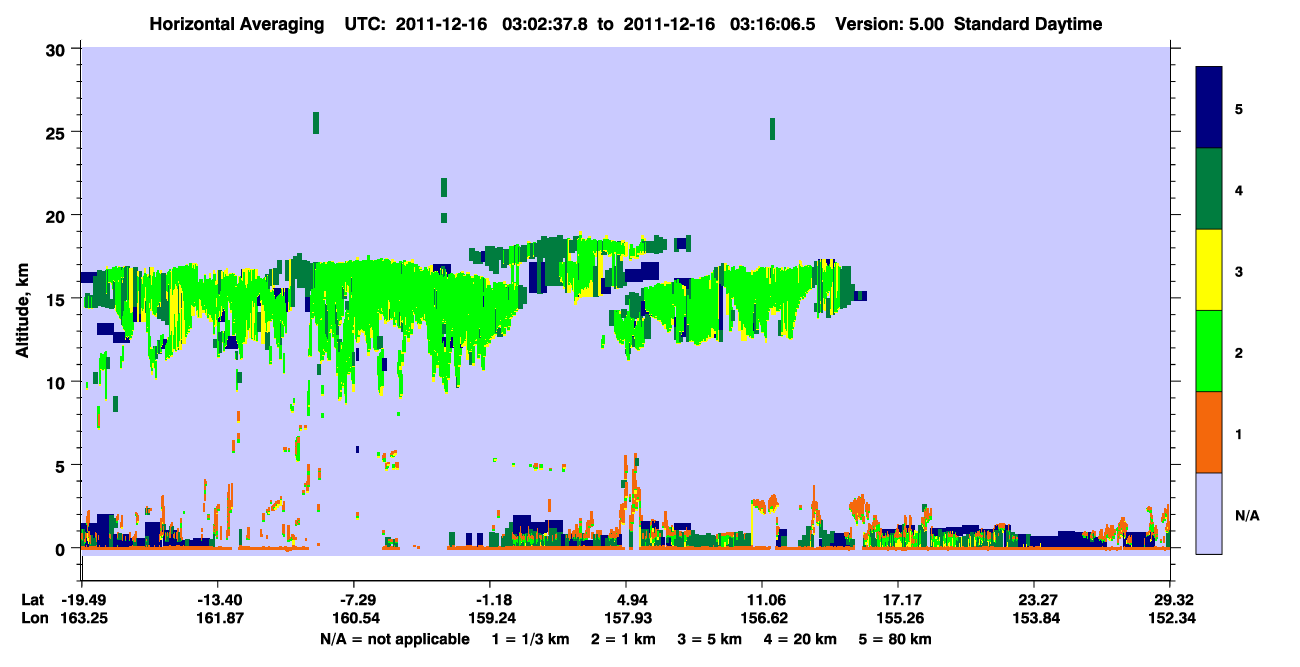
Task: Click the y-axis tick label 30
Action: (57, 49)
